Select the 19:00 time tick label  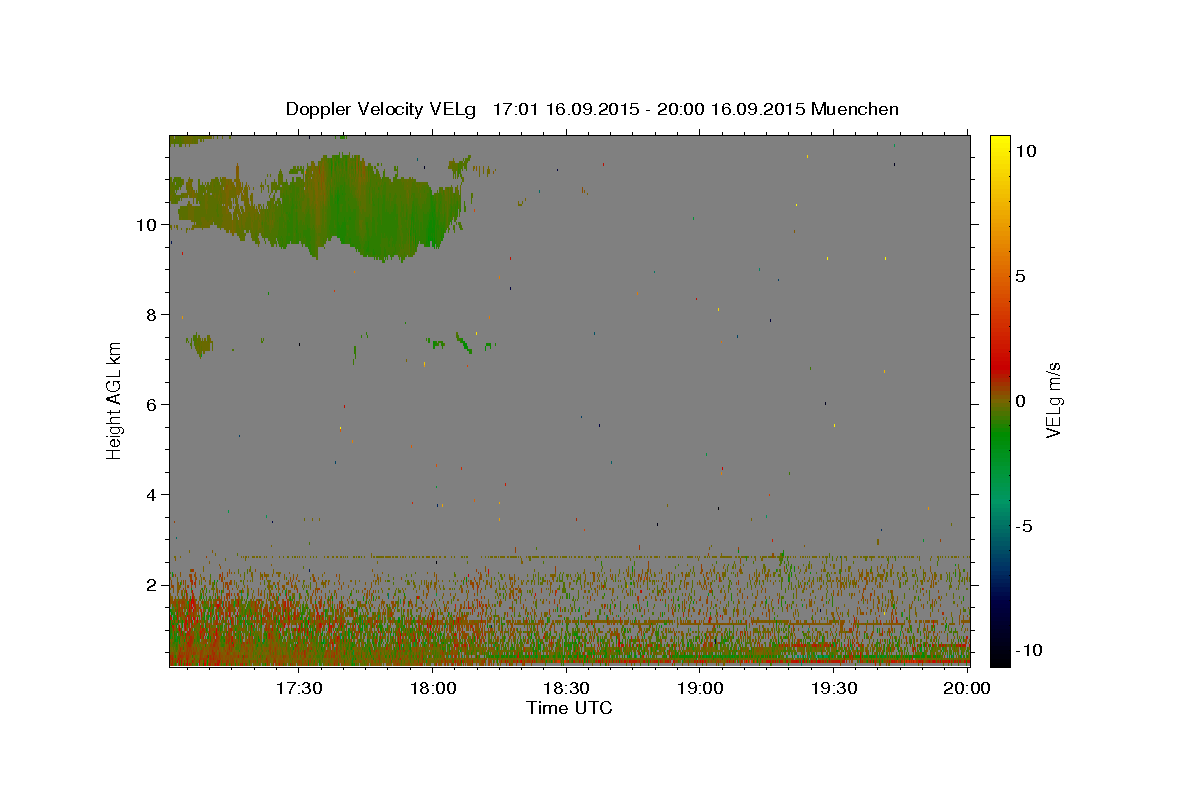[x=700, y=688]
